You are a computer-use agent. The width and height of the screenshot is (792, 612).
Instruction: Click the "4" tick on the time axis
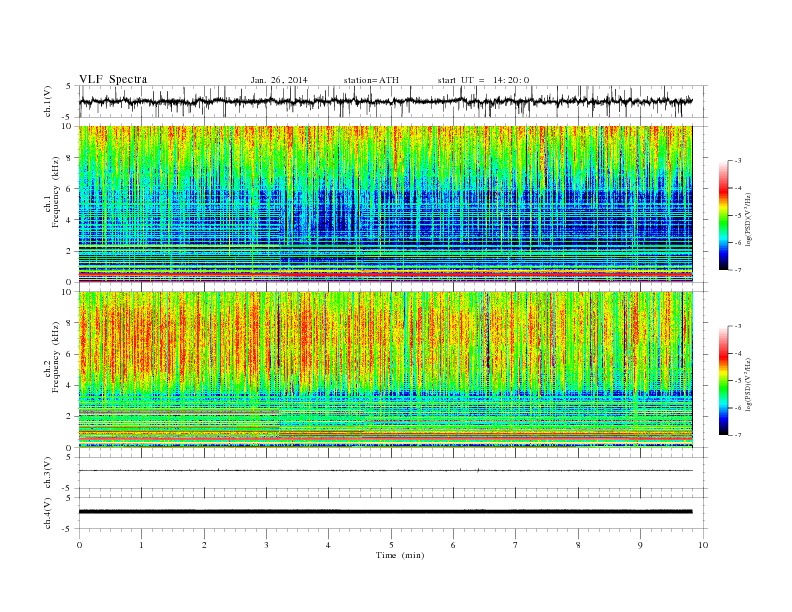[x=328, y=545]
